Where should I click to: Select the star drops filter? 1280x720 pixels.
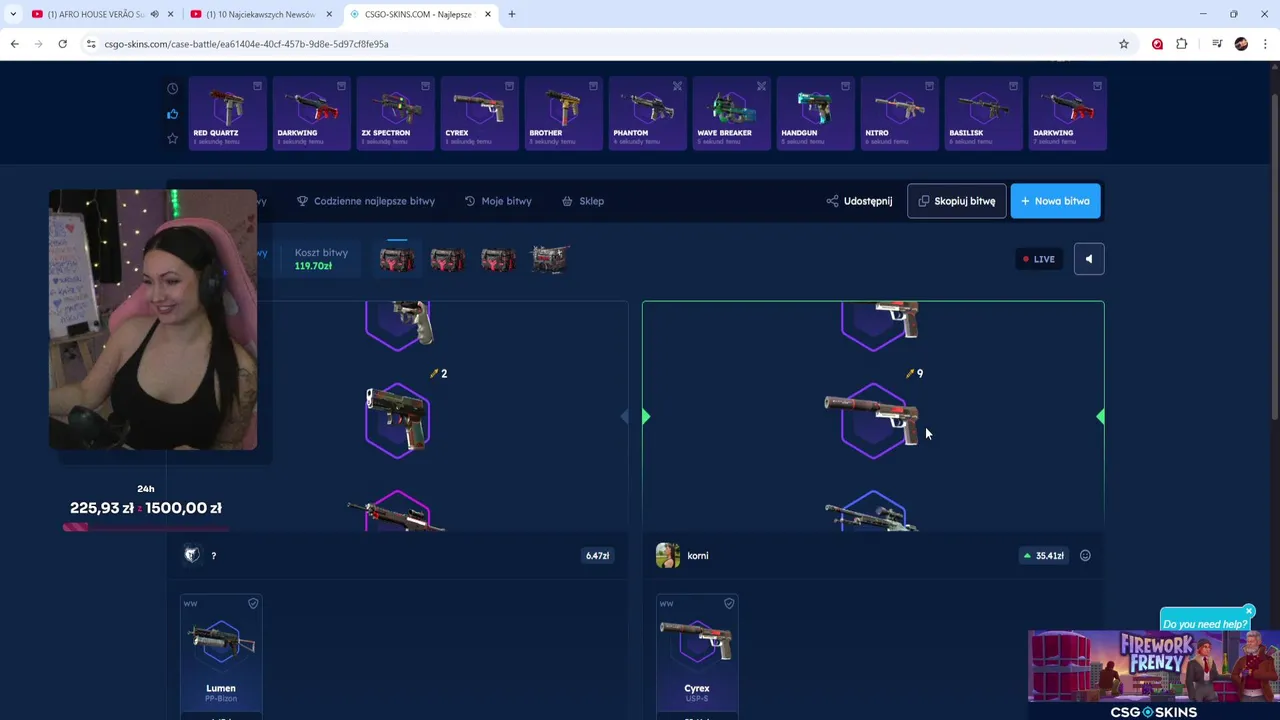coord(172,138)
